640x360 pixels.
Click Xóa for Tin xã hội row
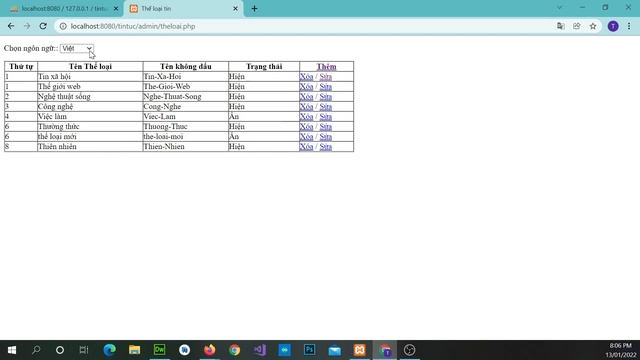point(306,77)
